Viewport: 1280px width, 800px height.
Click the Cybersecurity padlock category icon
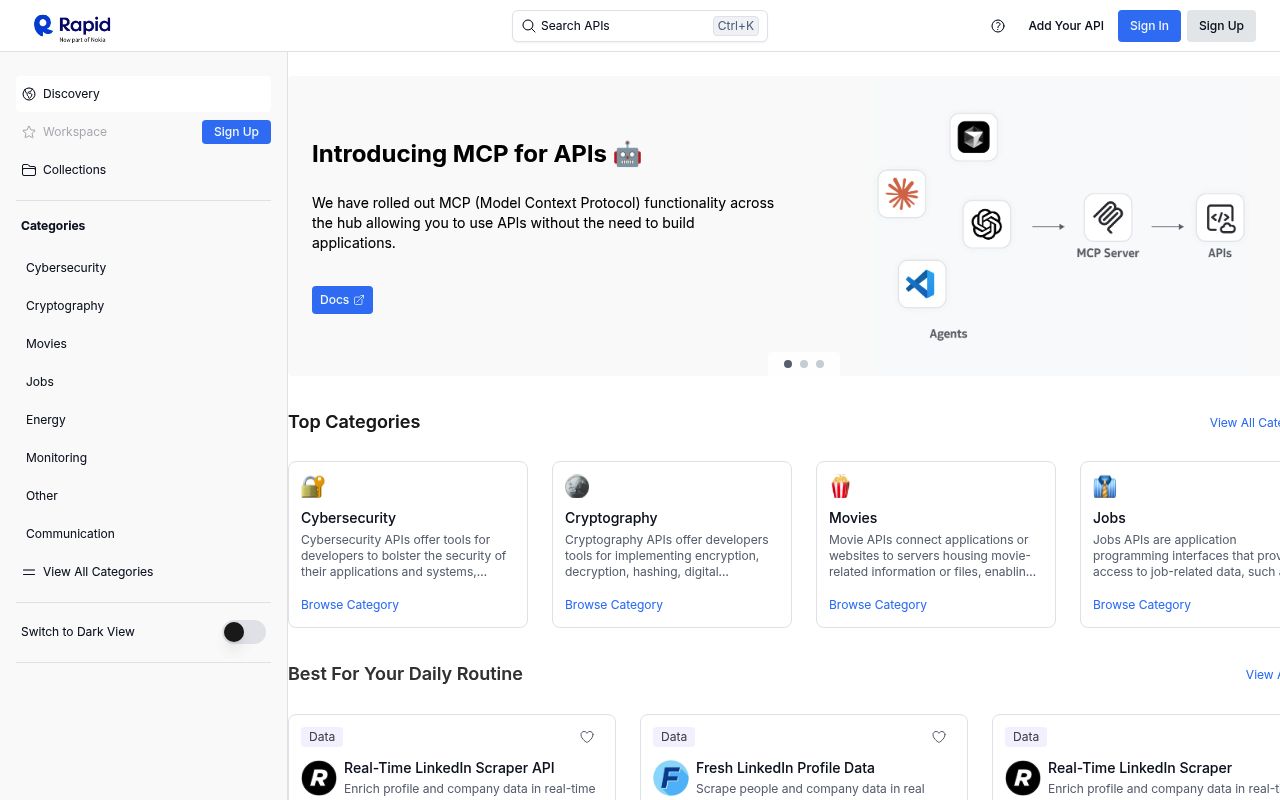click(x=313, y=486)
